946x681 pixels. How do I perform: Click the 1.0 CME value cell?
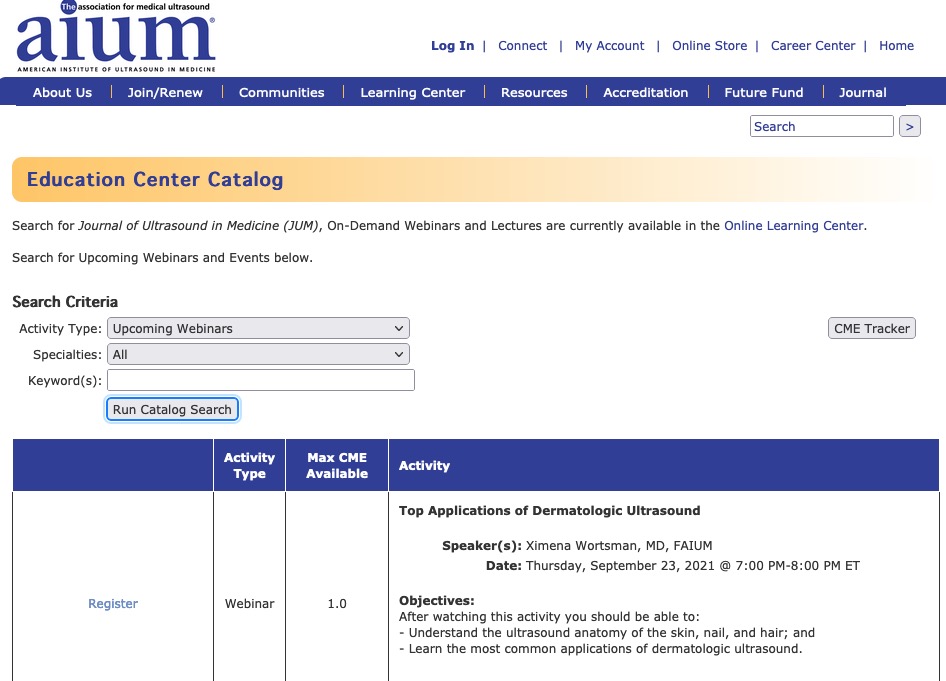(337, 603)
